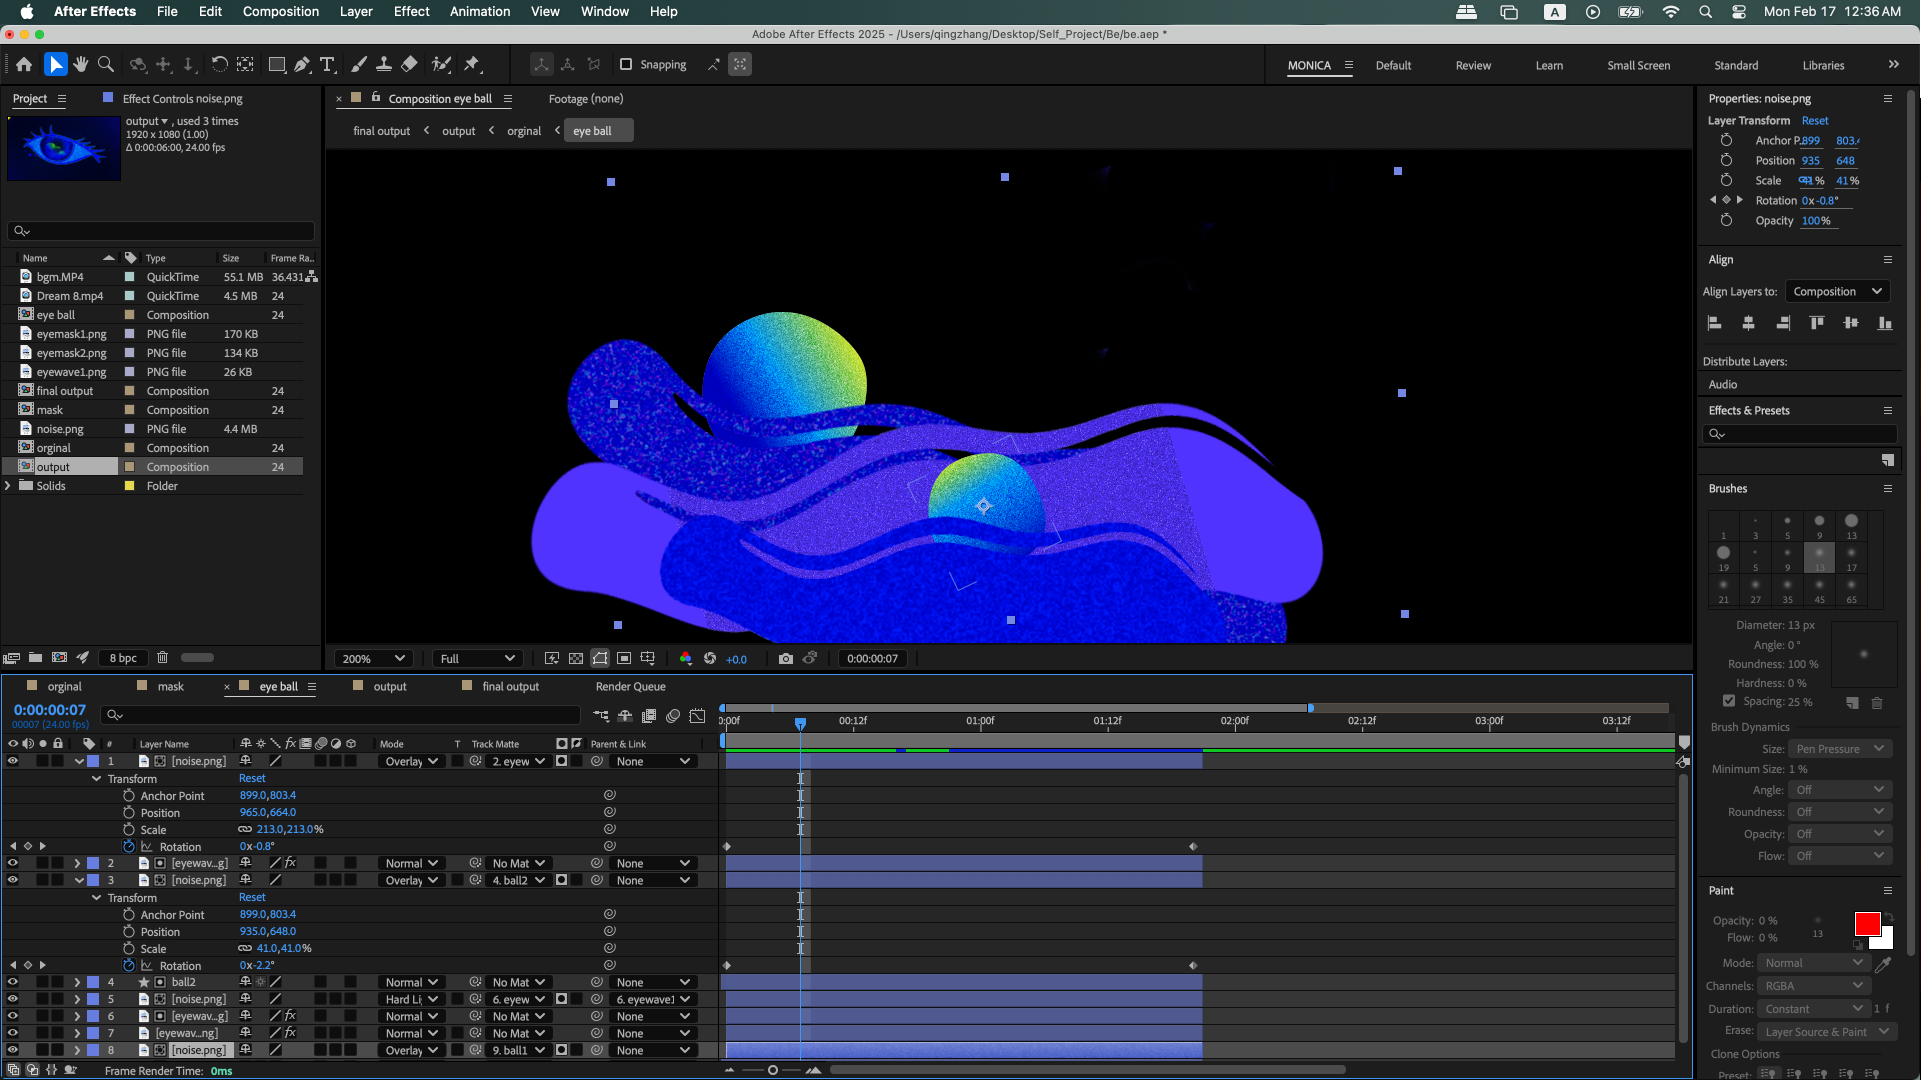
Task: Open the 200% magnification dropdown
Action: click(x=373, y=658)
